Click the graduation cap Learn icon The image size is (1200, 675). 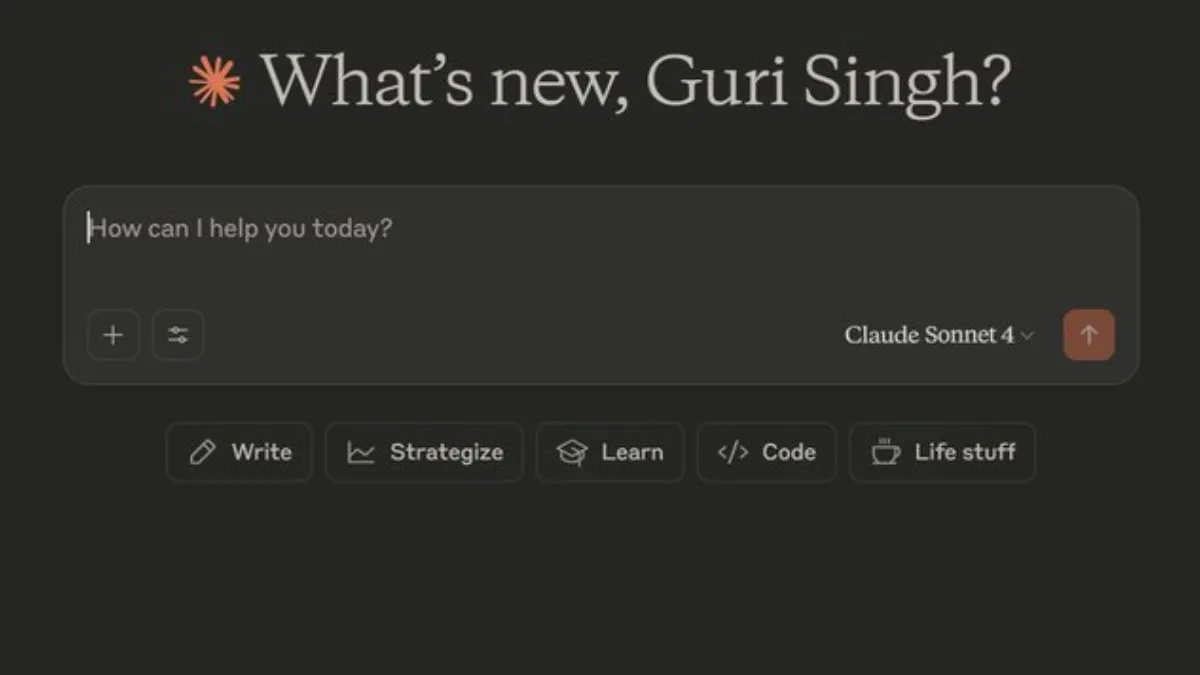click(x=572, y=453)
